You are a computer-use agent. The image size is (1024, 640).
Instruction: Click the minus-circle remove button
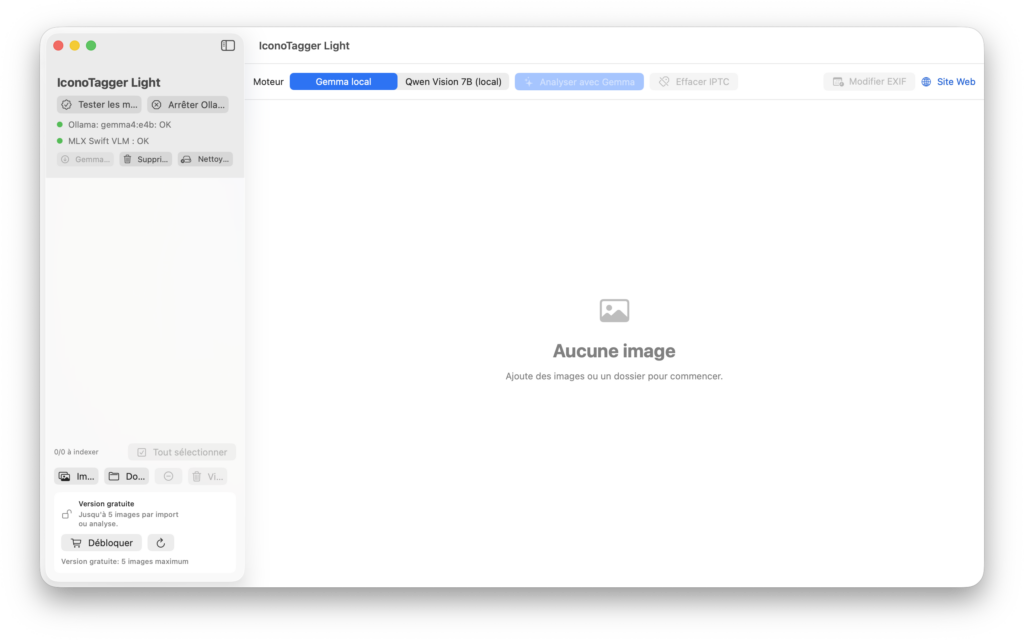pos(168,477)
